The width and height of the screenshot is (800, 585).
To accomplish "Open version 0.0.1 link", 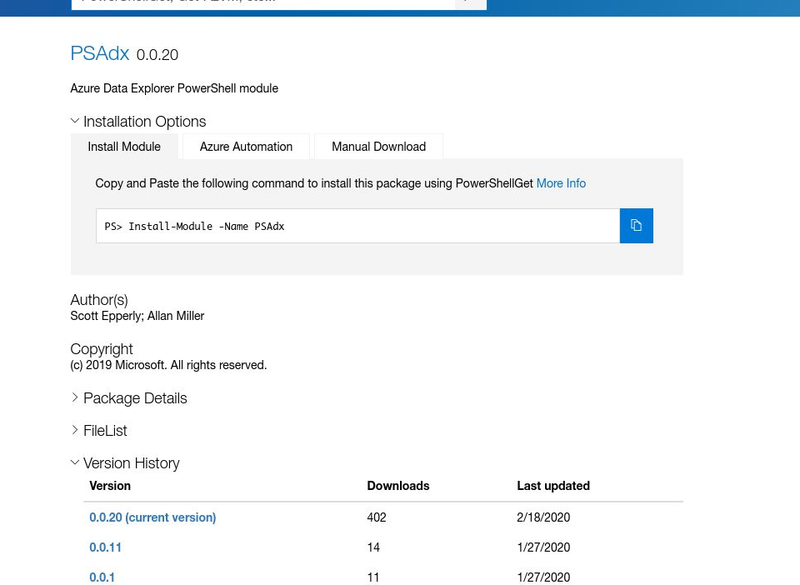I will pos(102,577).
